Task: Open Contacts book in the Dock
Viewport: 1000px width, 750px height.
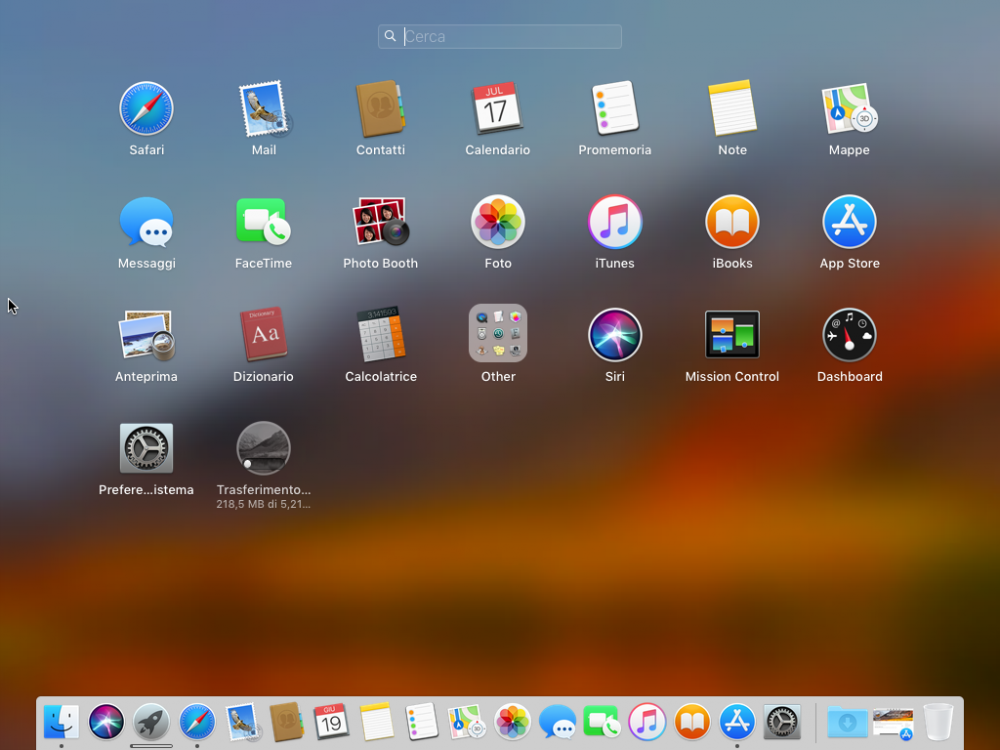Action: click(286, 722)
